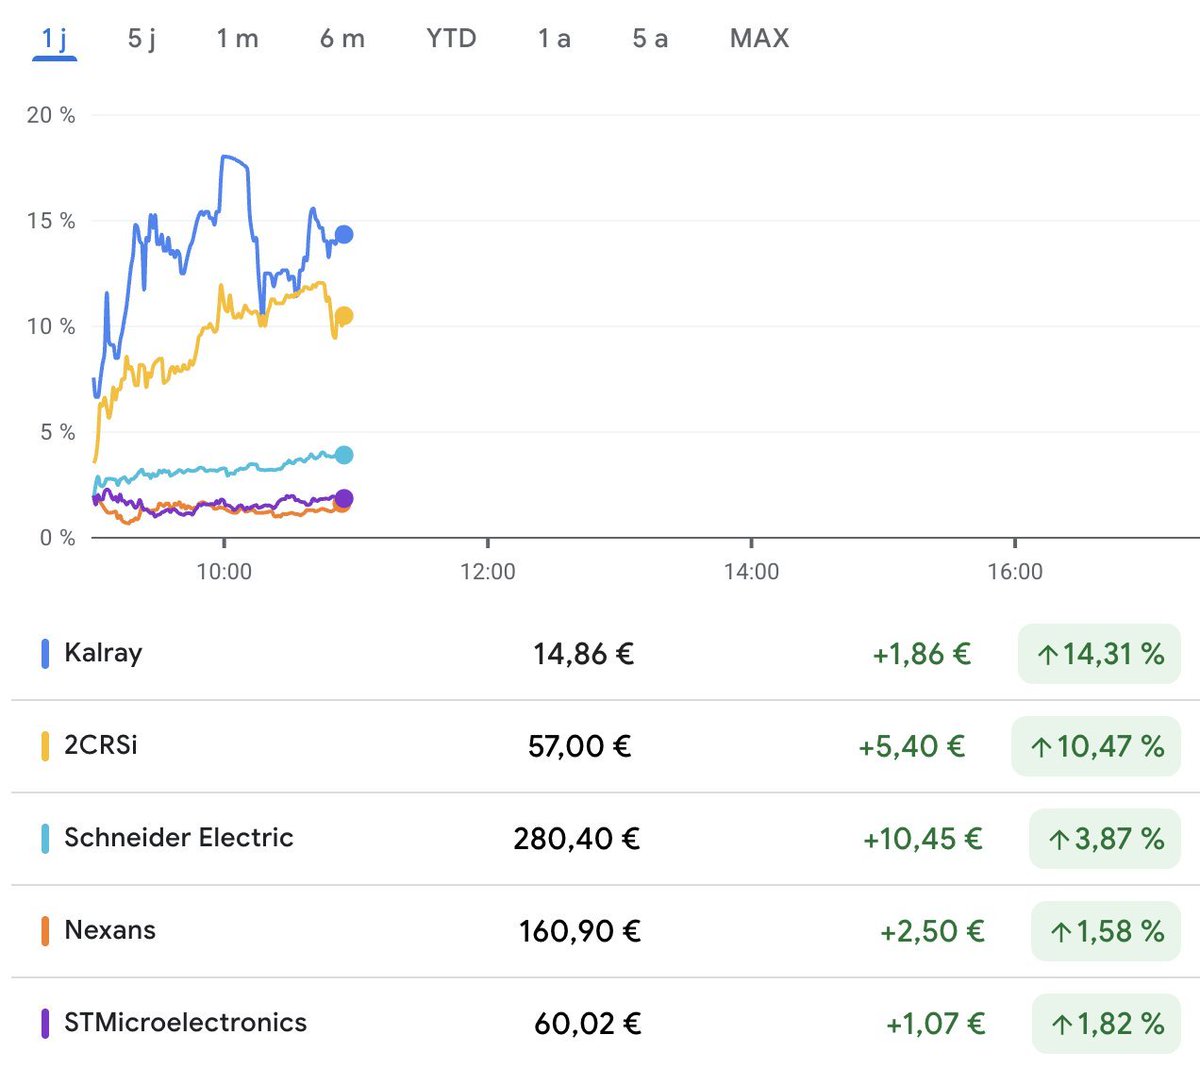Click the 10:00 time axis label
The height and width of the screenshot is (1068, 1200).
[x=224, y=572]
